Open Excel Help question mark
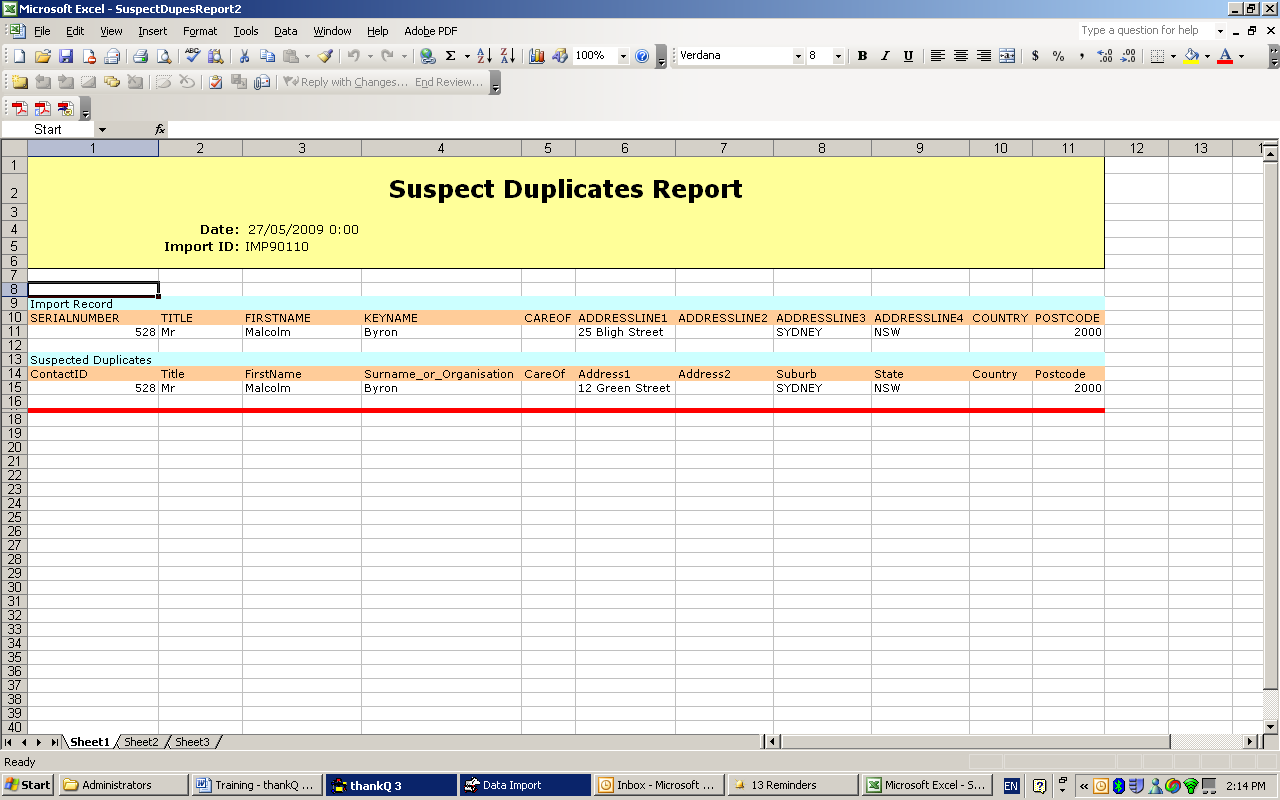The height and width of the screenshot is (800, 1280). click(x=642, y=56)
